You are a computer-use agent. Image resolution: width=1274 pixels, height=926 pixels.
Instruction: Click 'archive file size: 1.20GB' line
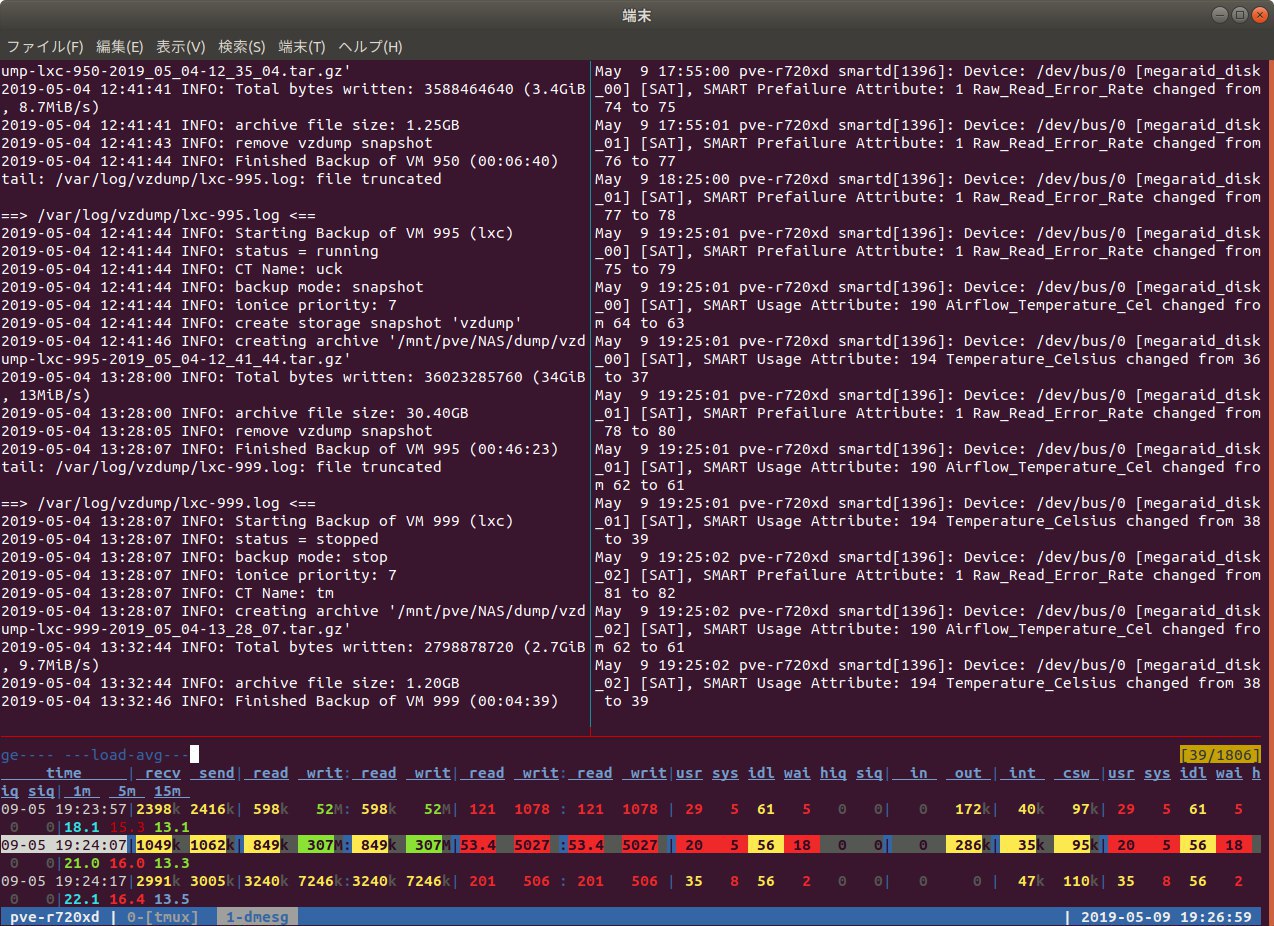(230, 683)
